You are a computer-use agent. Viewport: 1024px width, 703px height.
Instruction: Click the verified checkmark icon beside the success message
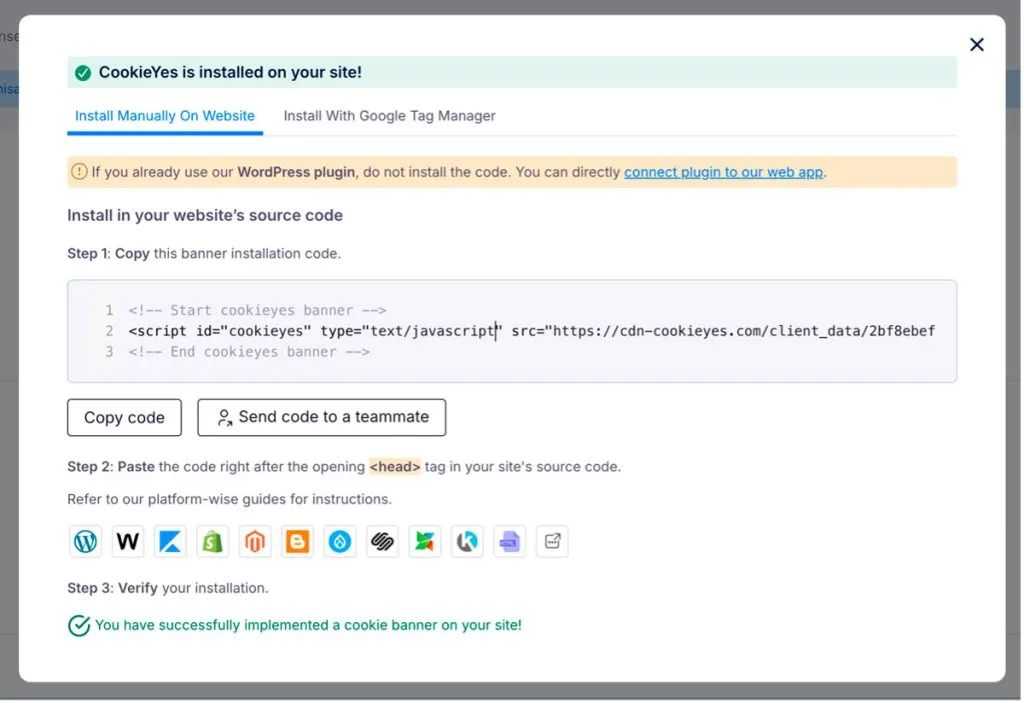pos(79,627)
